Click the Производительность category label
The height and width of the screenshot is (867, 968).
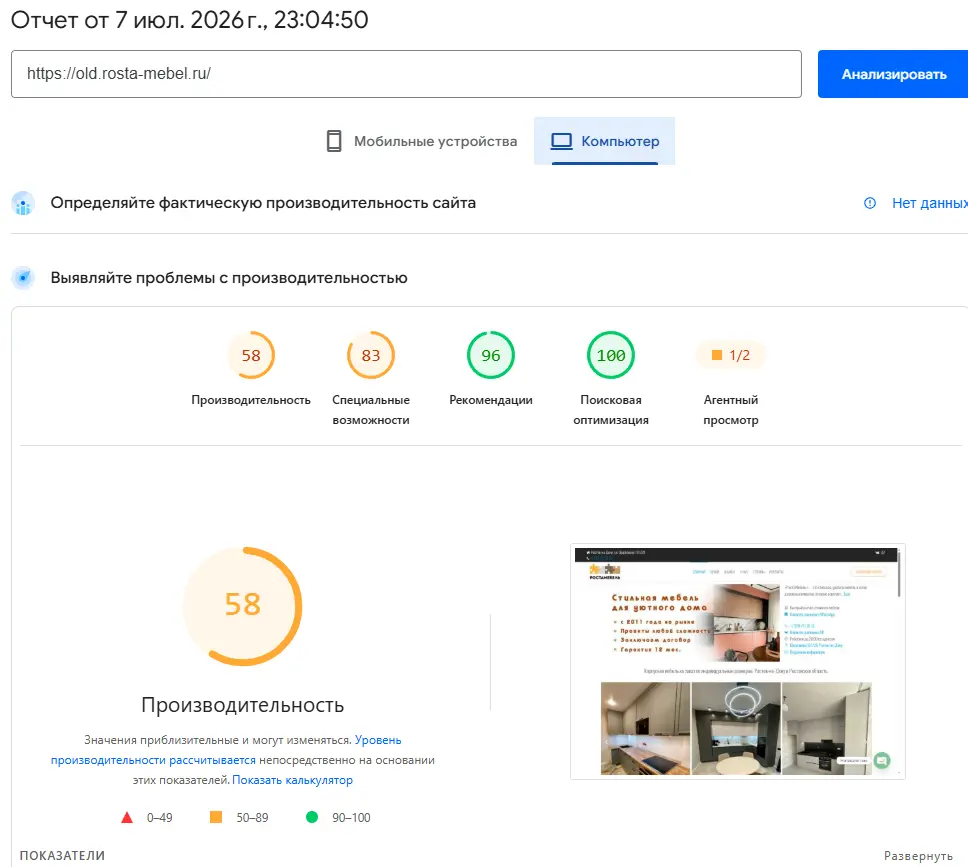tap(251, 400)
